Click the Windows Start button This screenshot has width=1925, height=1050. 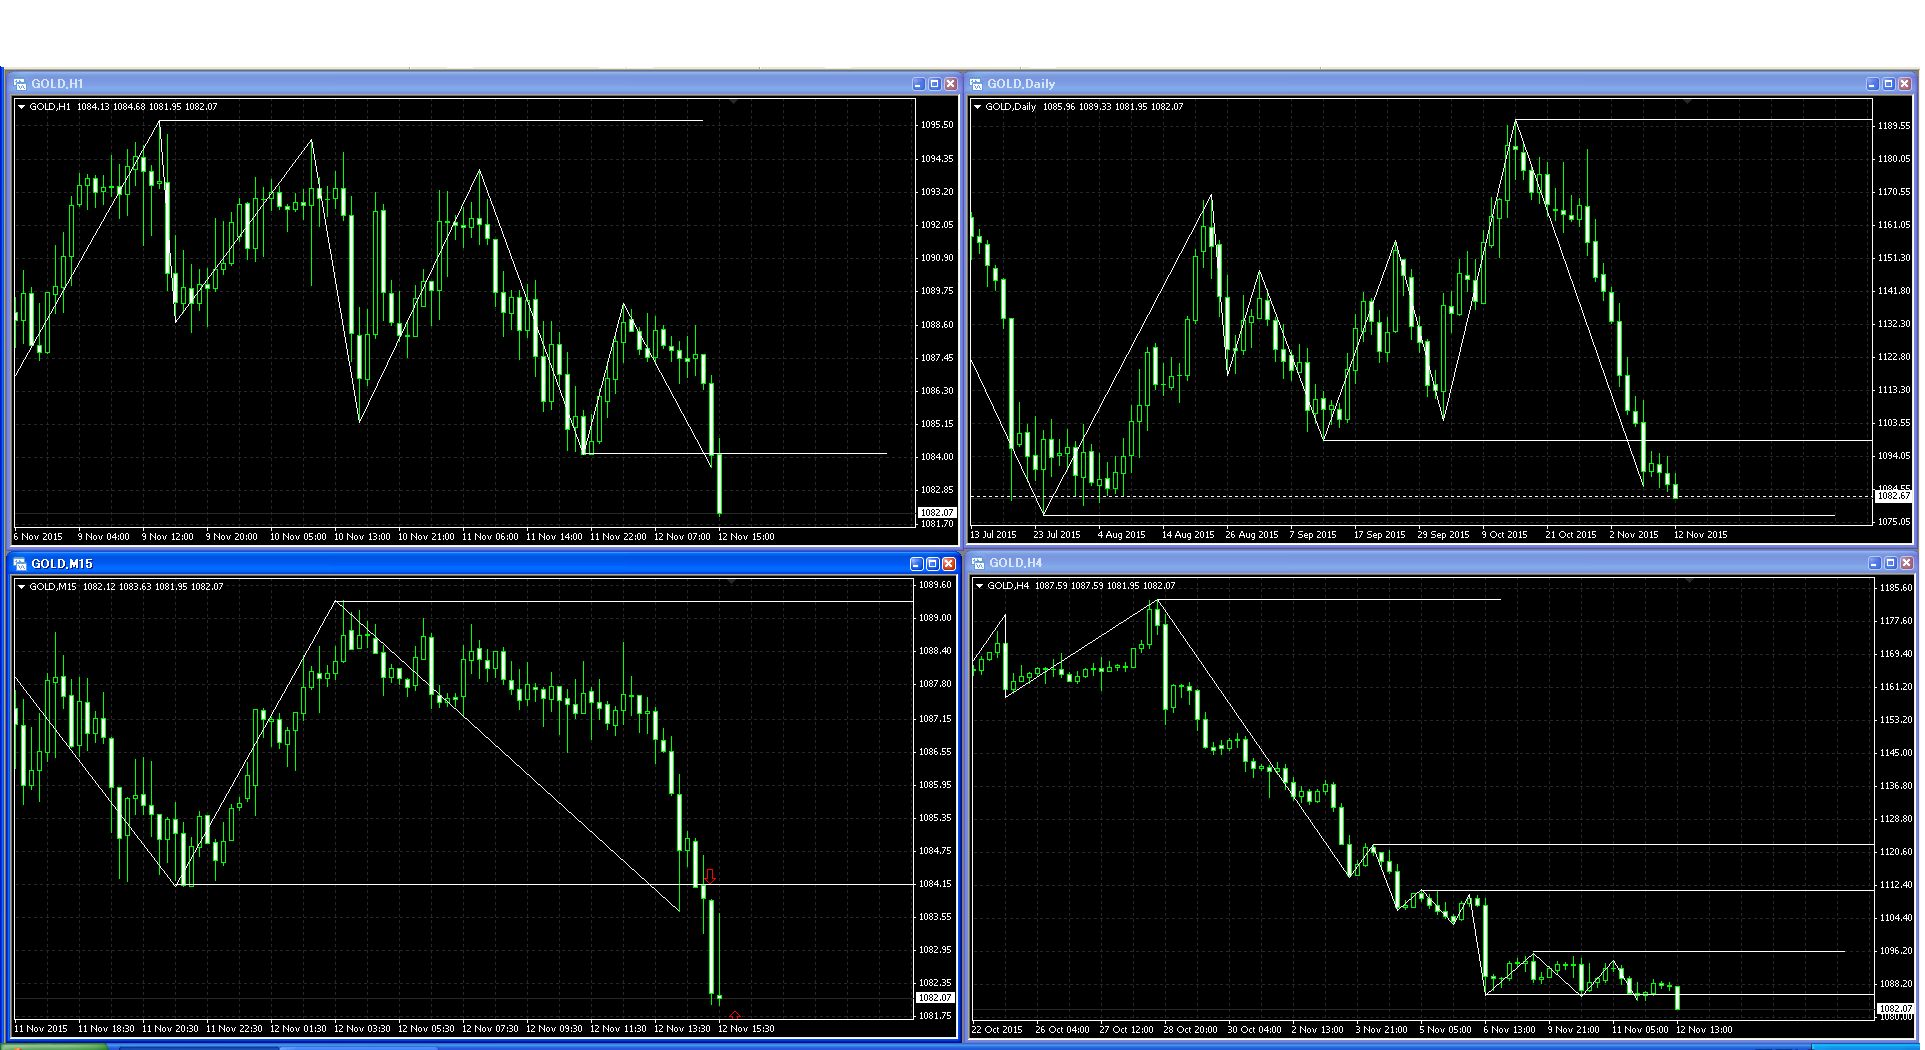click(50, 1046)
